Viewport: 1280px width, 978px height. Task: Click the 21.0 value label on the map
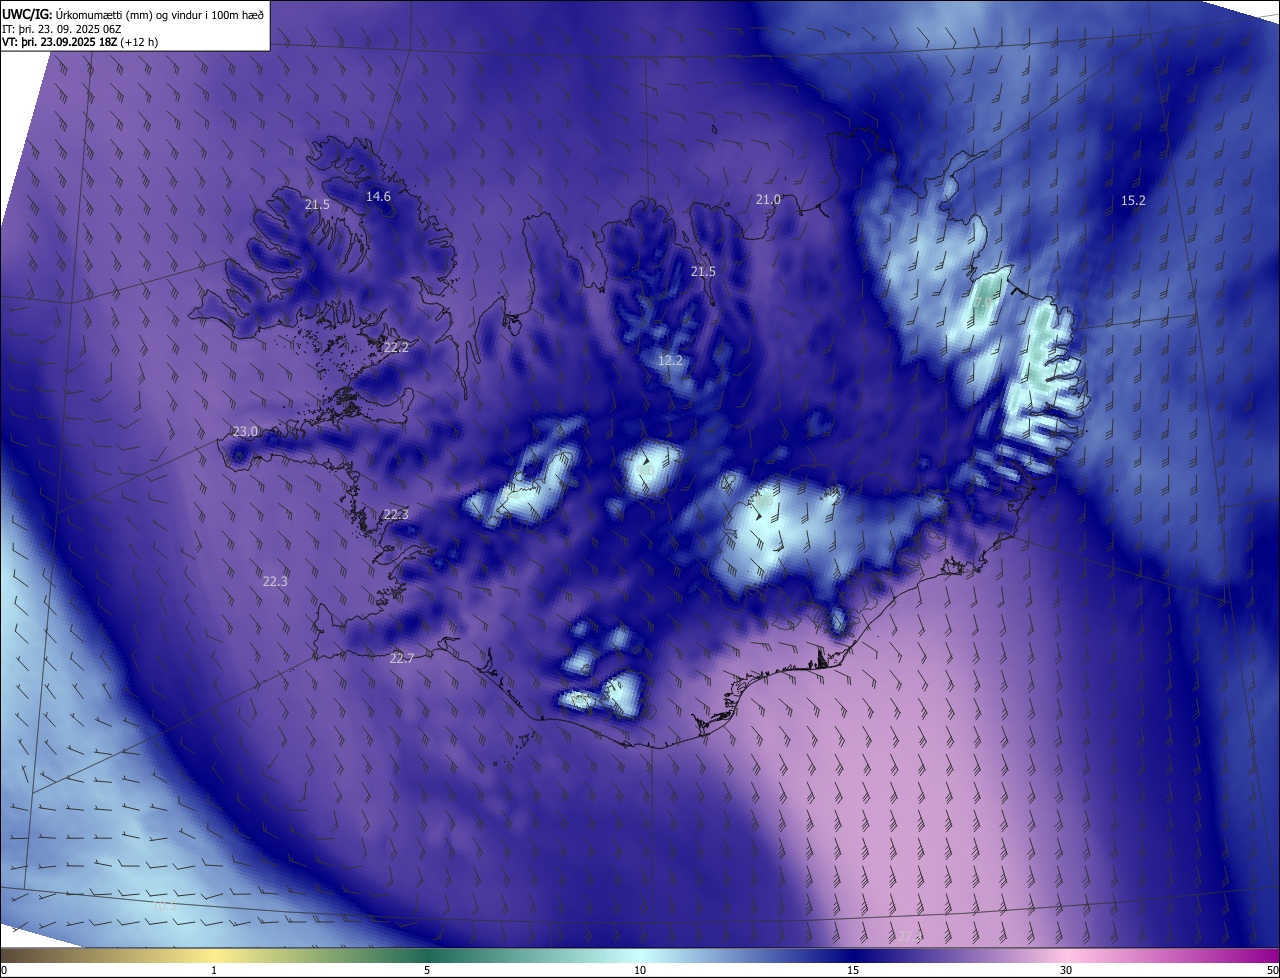(768, 200)
